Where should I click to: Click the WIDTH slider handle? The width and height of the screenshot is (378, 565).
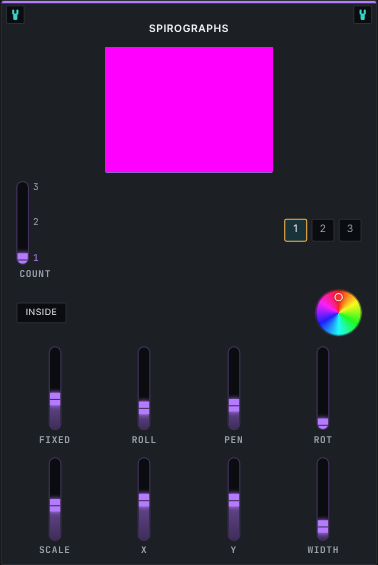pos(323,526)
